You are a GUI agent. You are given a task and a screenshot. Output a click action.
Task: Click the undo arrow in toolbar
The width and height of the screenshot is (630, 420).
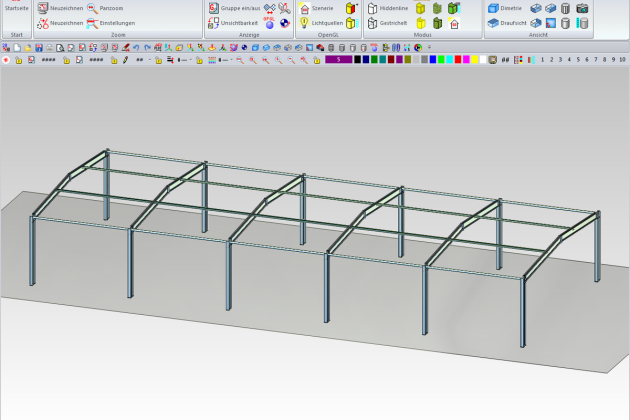pos(134,47)
